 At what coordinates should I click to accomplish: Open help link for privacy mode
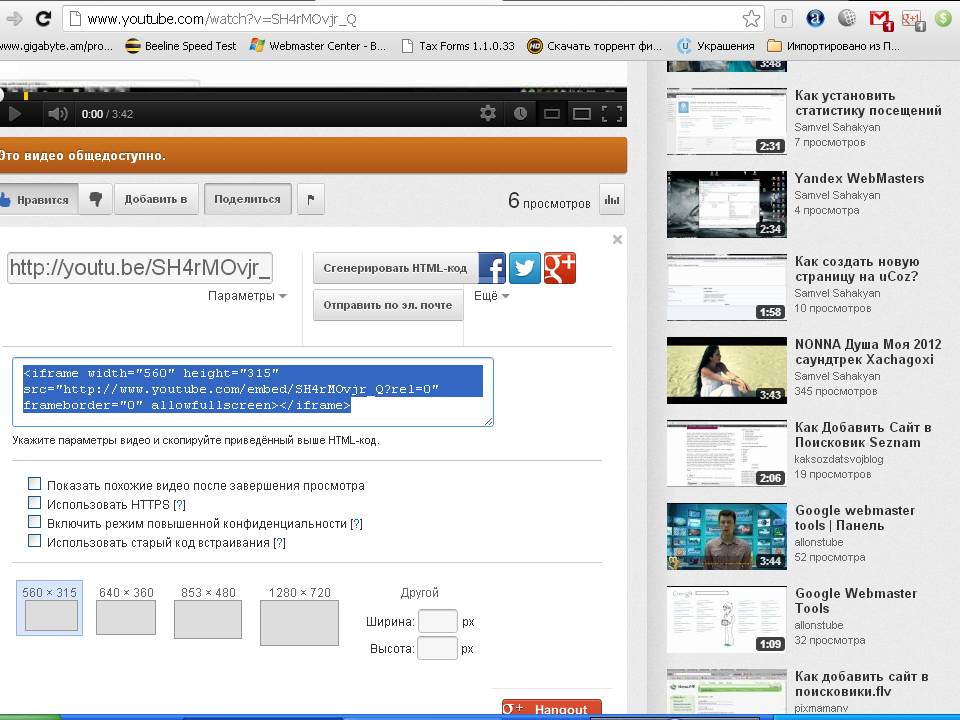click(356, 523)
